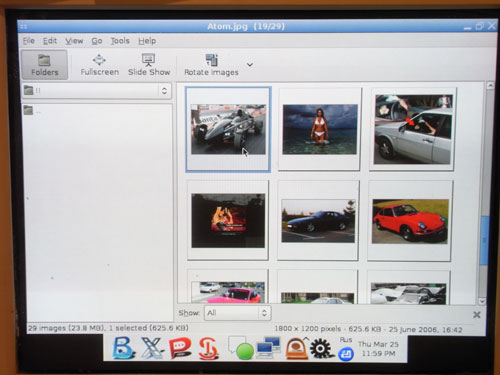Select the parent folder '..' entry
The height and width of the screenshot is (375, 500).
(32, 111)
